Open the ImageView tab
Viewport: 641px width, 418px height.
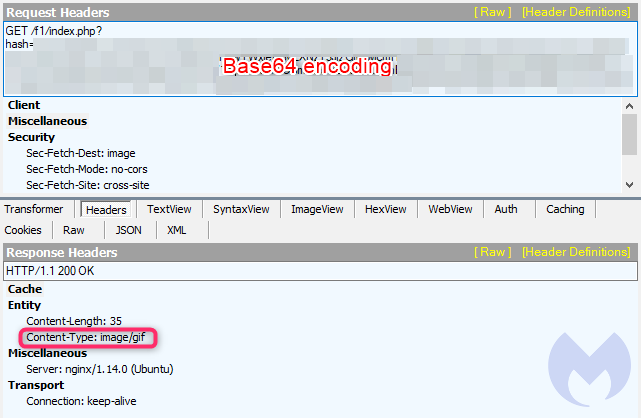coord(317,209)
